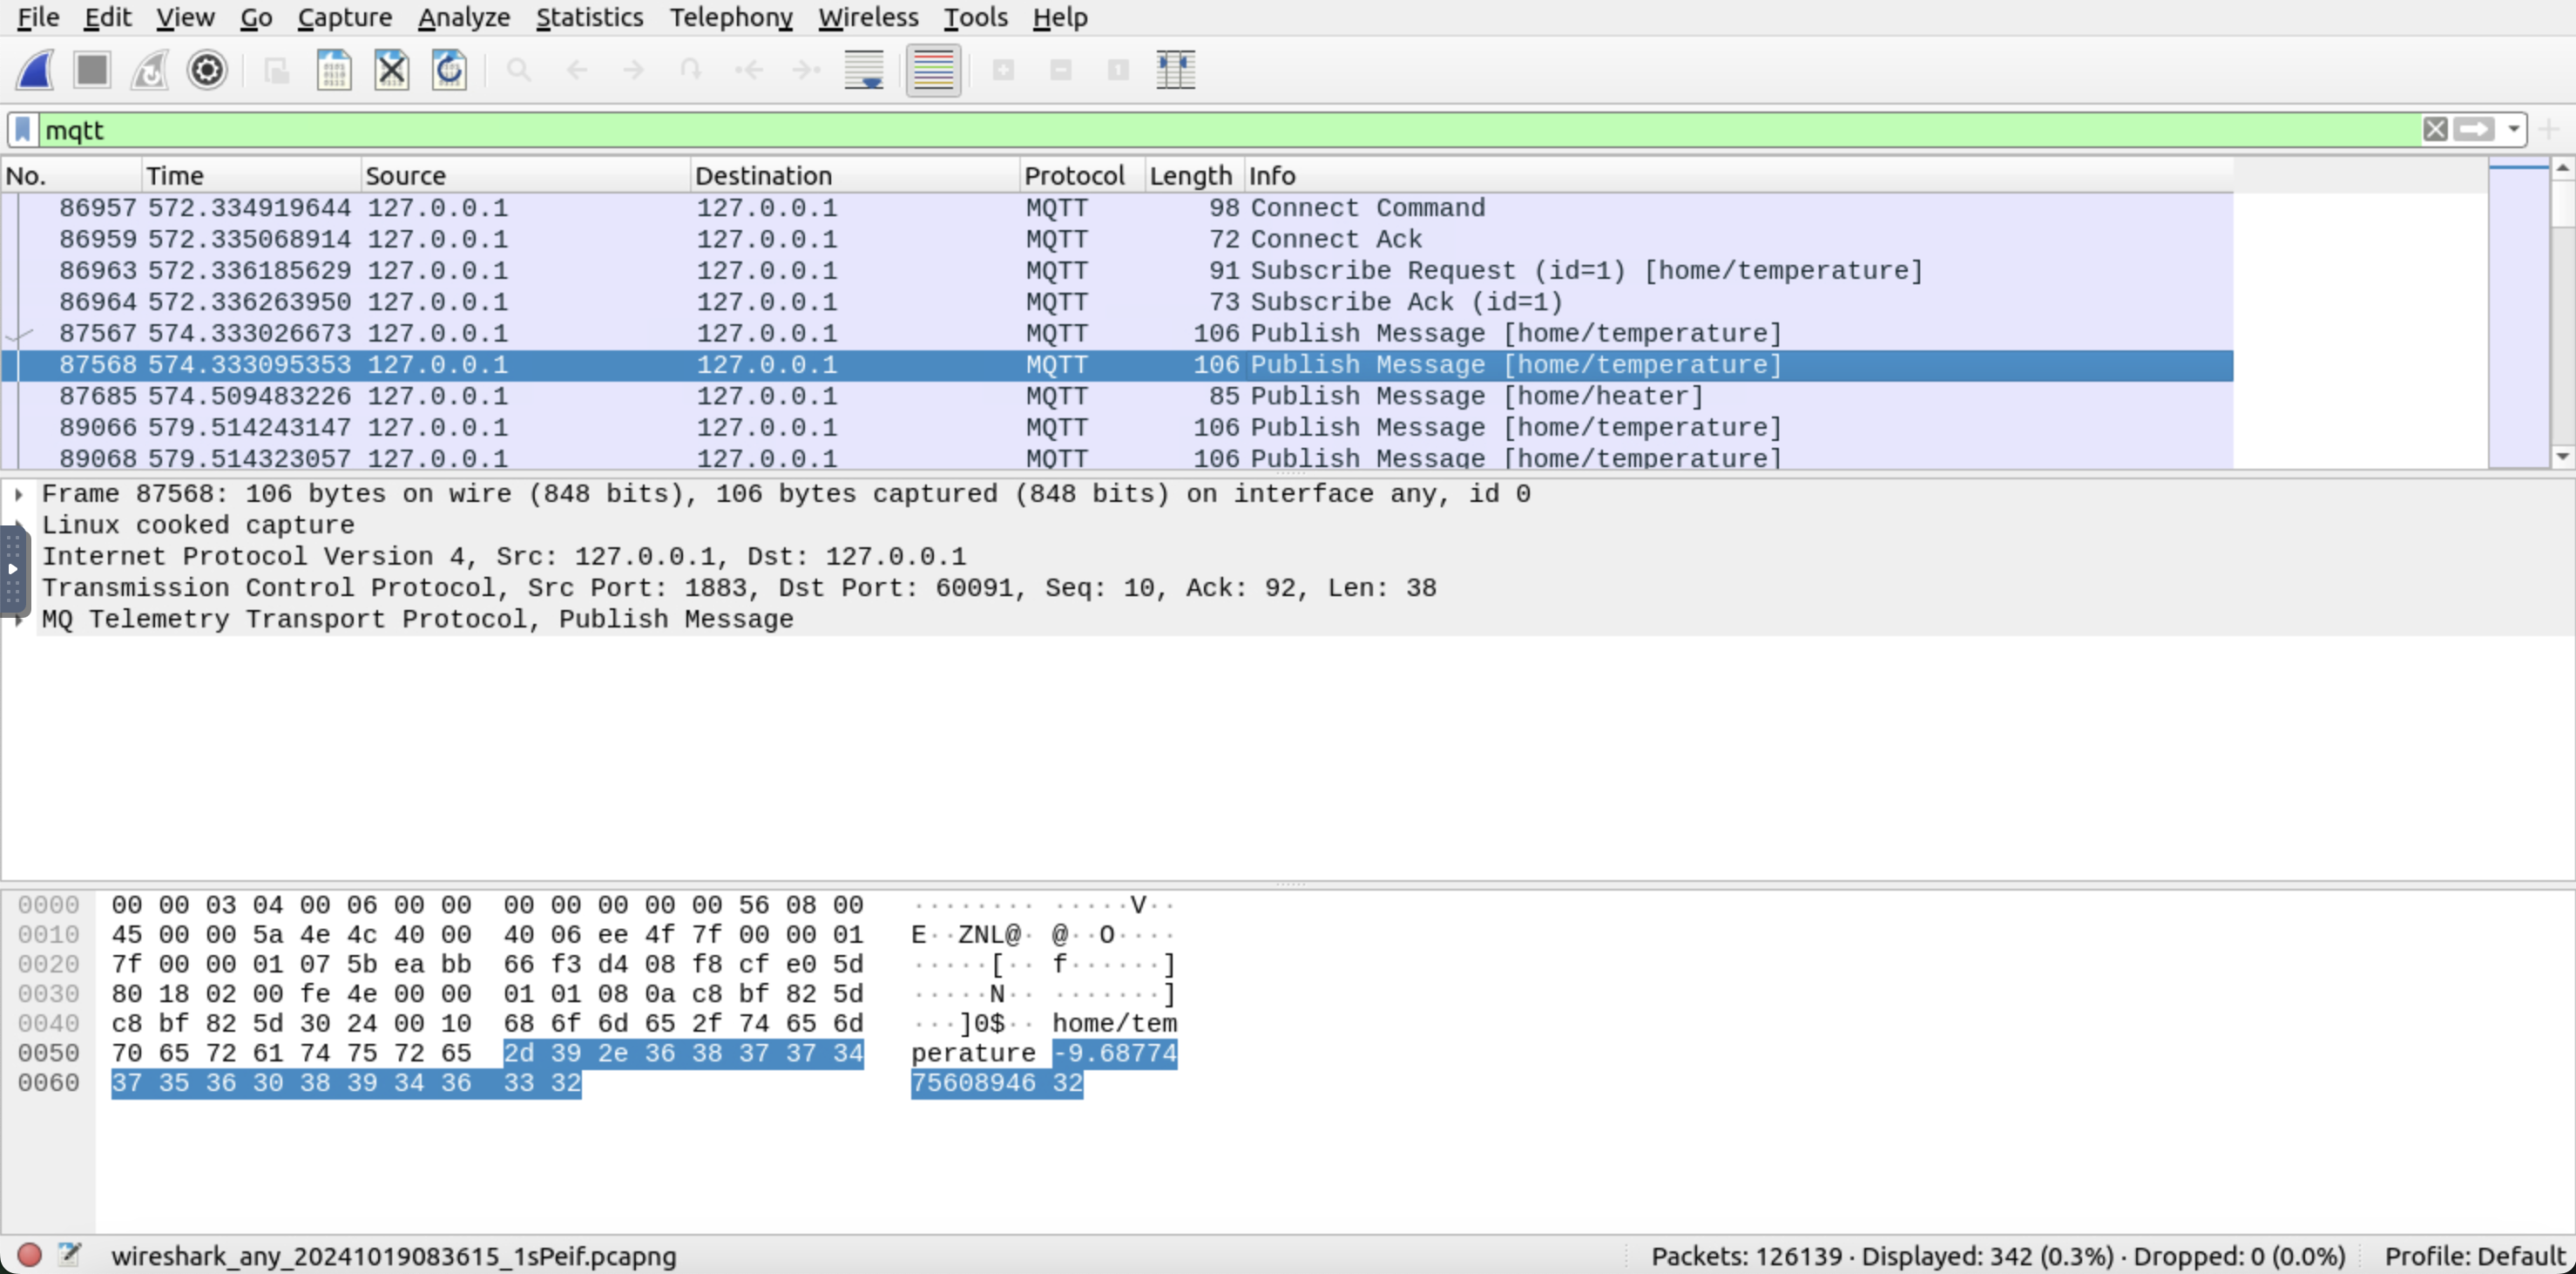Viewport: 2576px width, 1274px height.
Task: Stop the running capture
Action: click(x=92, y=70)
